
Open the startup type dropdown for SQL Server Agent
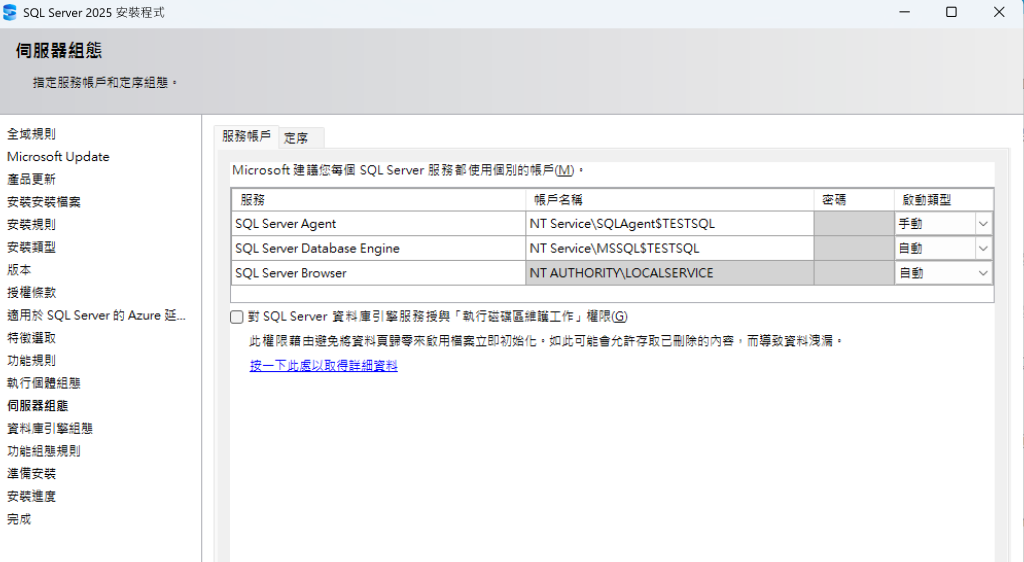(x=983, y=224)
